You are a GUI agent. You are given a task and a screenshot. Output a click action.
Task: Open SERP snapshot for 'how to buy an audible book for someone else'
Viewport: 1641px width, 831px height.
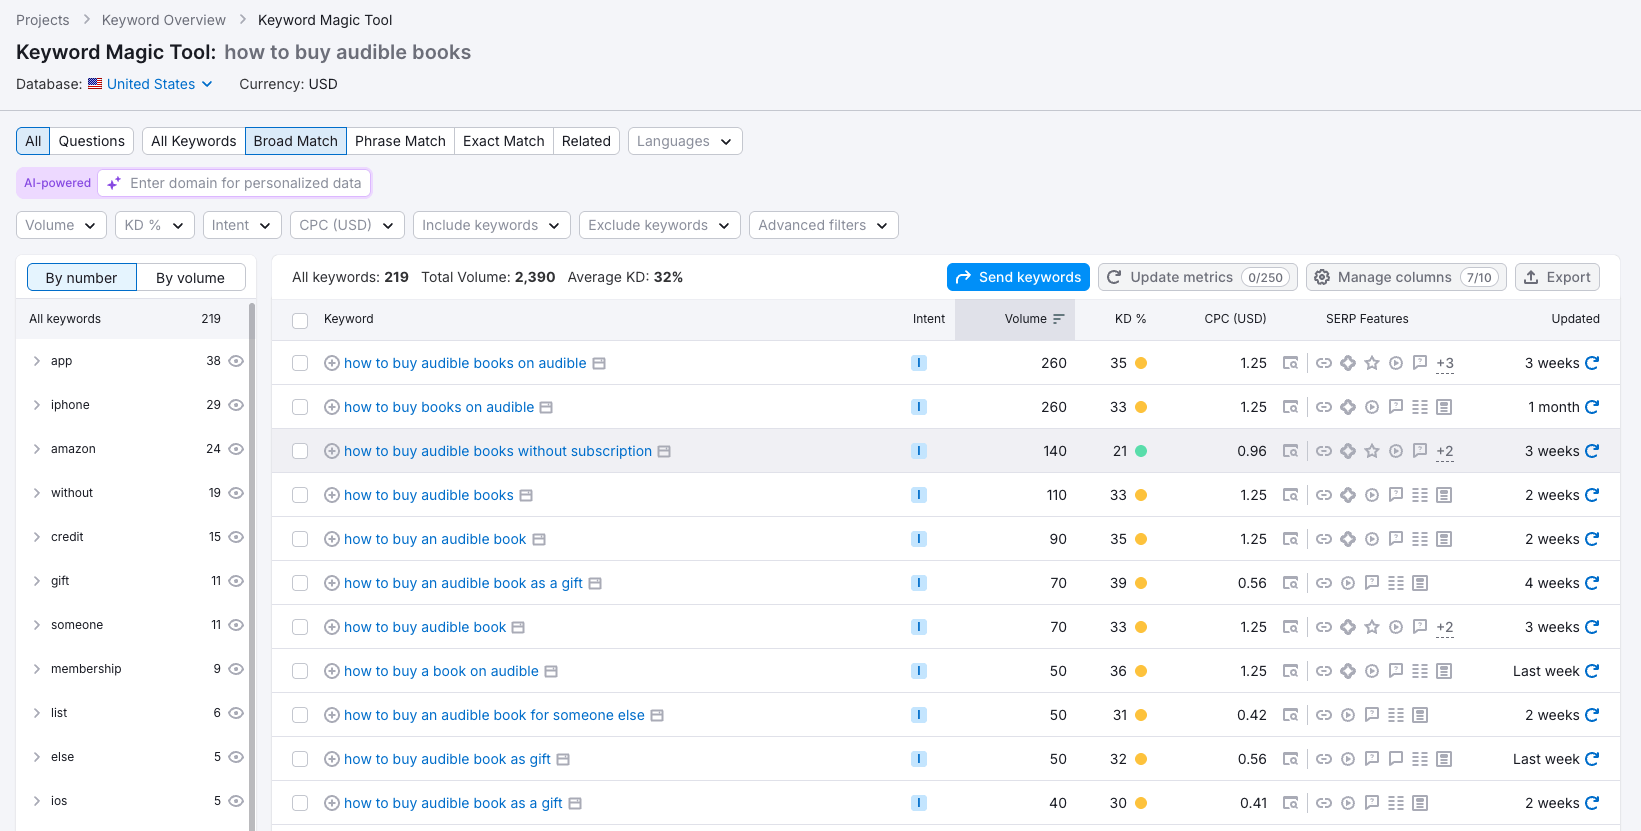[1291, 715]
